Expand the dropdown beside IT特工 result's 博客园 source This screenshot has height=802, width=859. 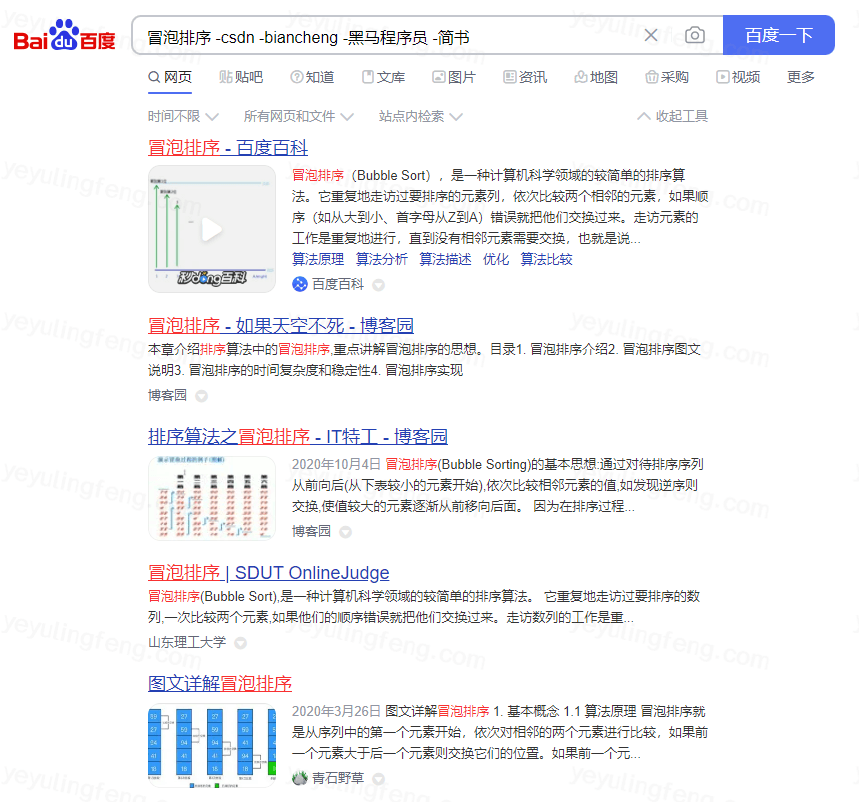pos(345,531)
